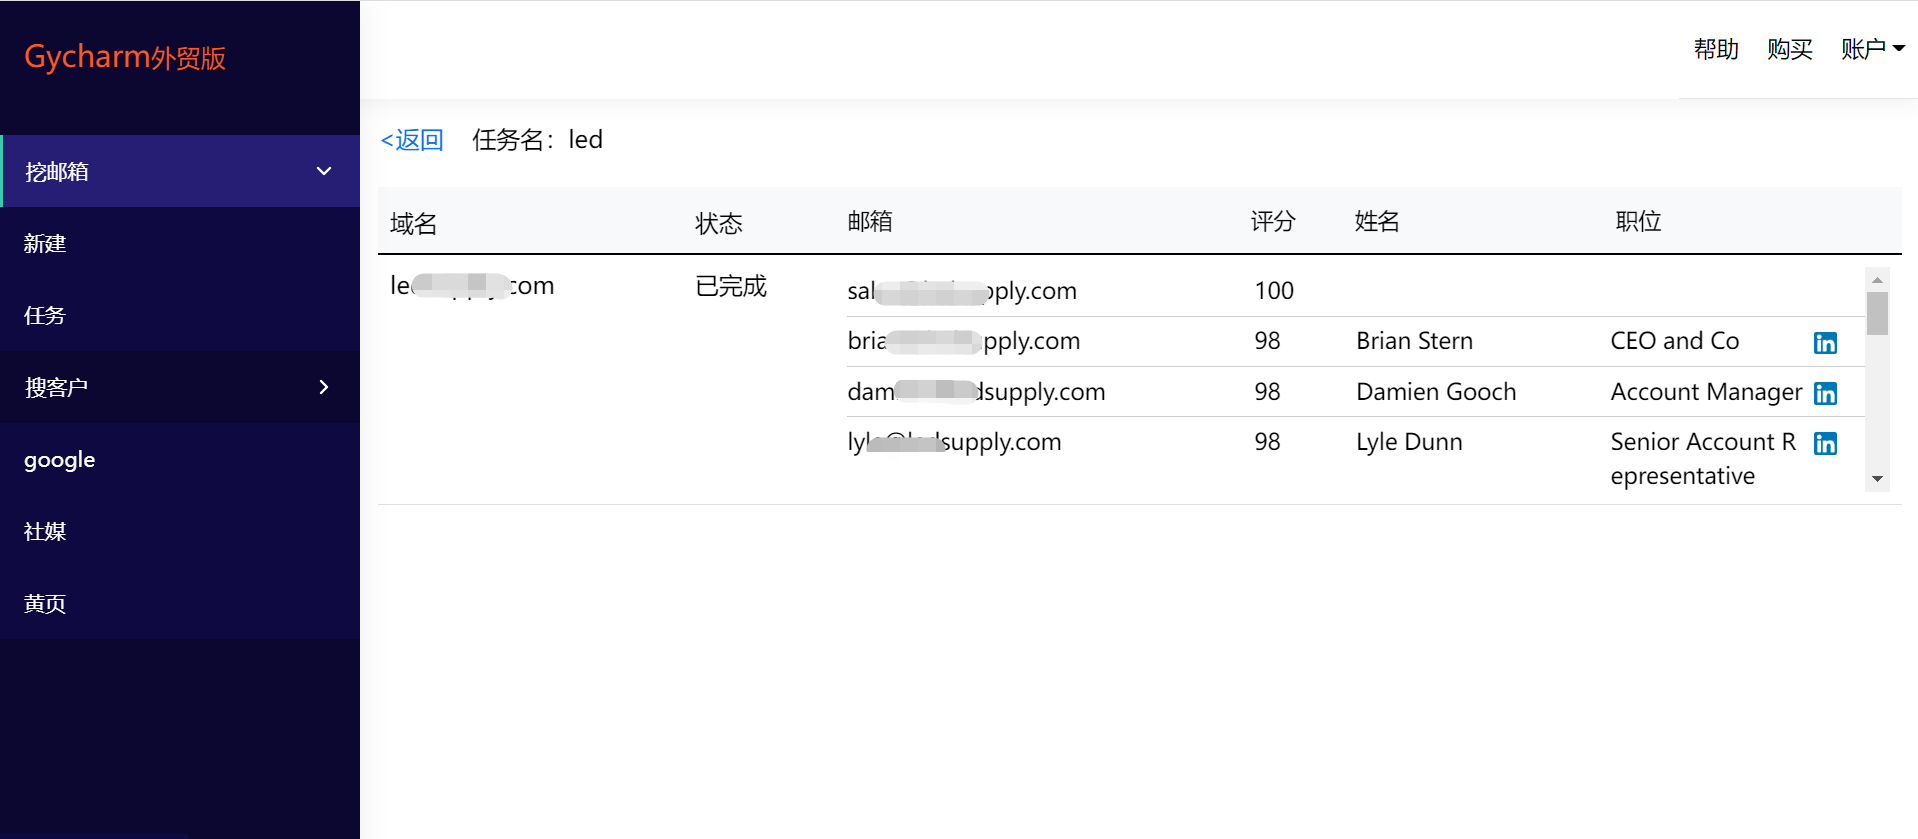This screenshot has width=1918, height=839.
Task: Click the Gycharm外贸版 logo
Action: tap(125, 57)
